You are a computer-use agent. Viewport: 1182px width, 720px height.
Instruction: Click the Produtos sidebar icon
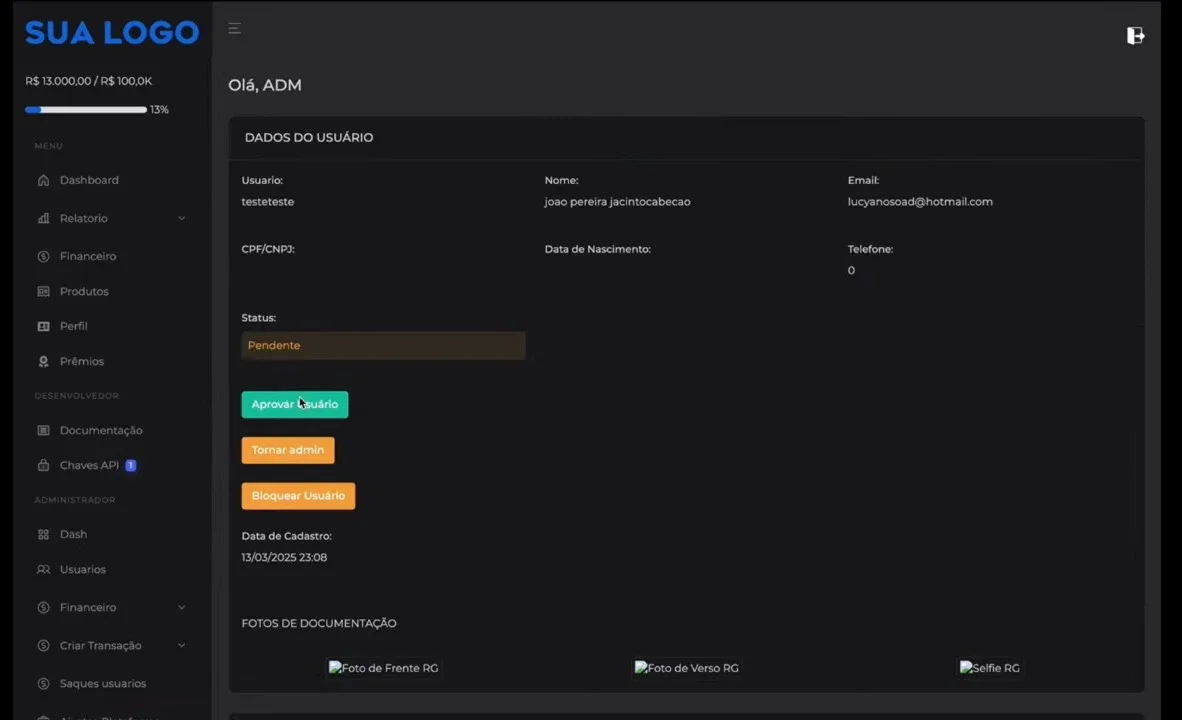44,291
